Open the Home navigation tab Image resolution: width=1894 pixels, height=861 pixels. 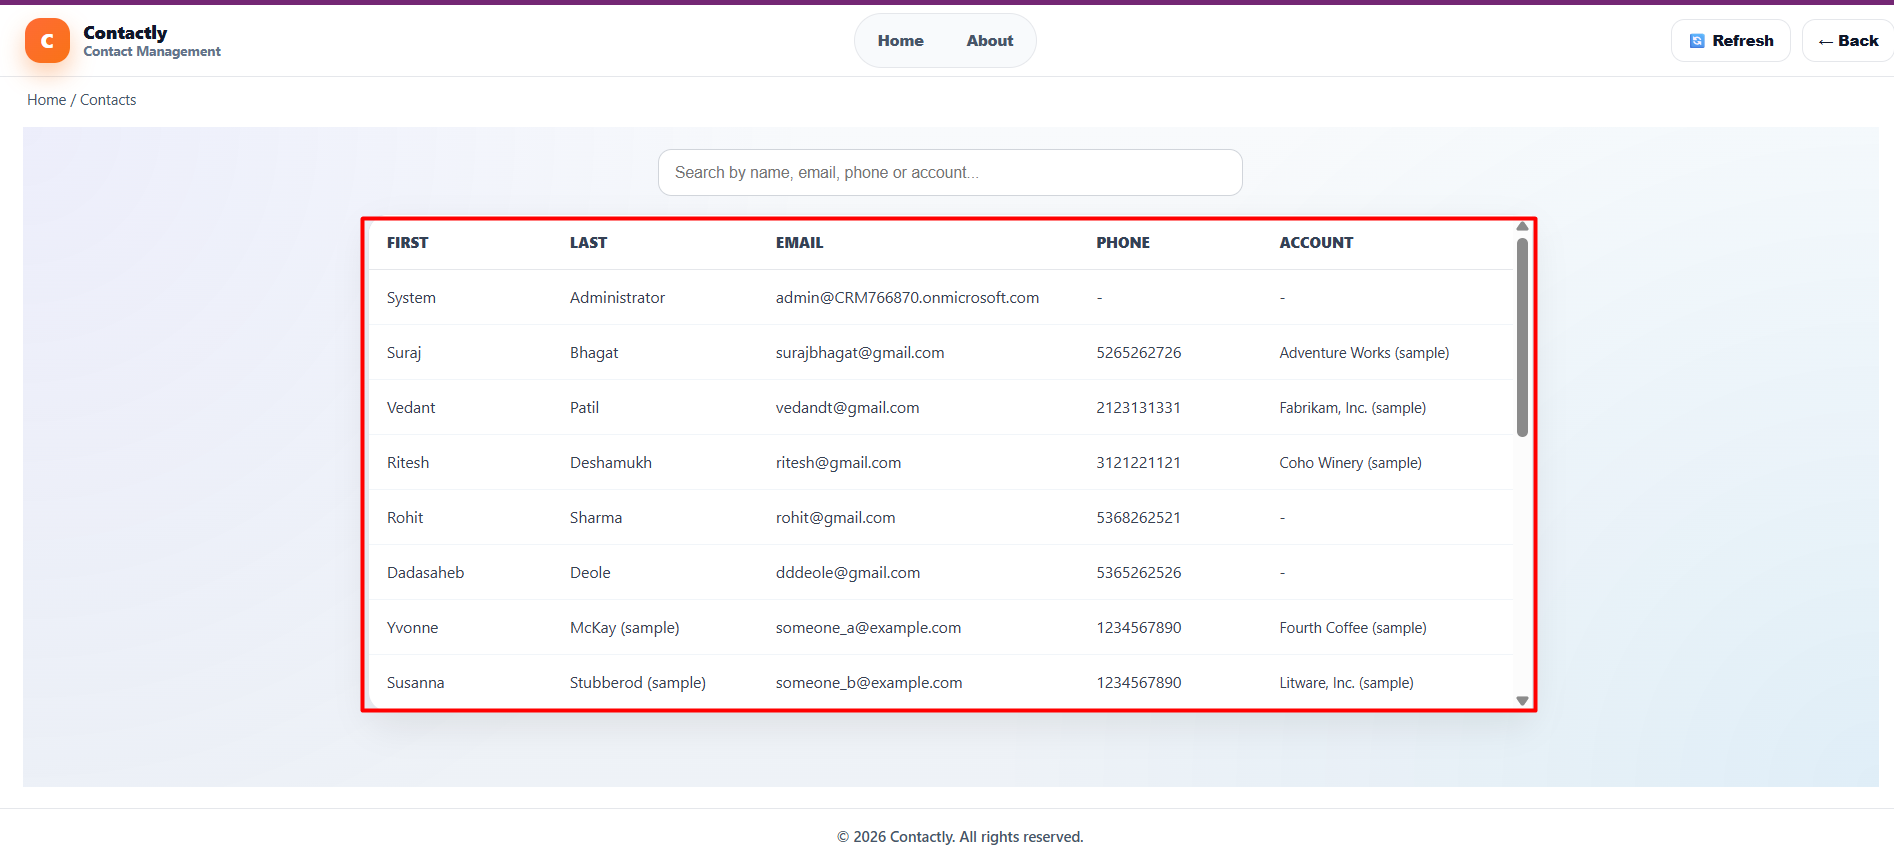click(900, 41)
